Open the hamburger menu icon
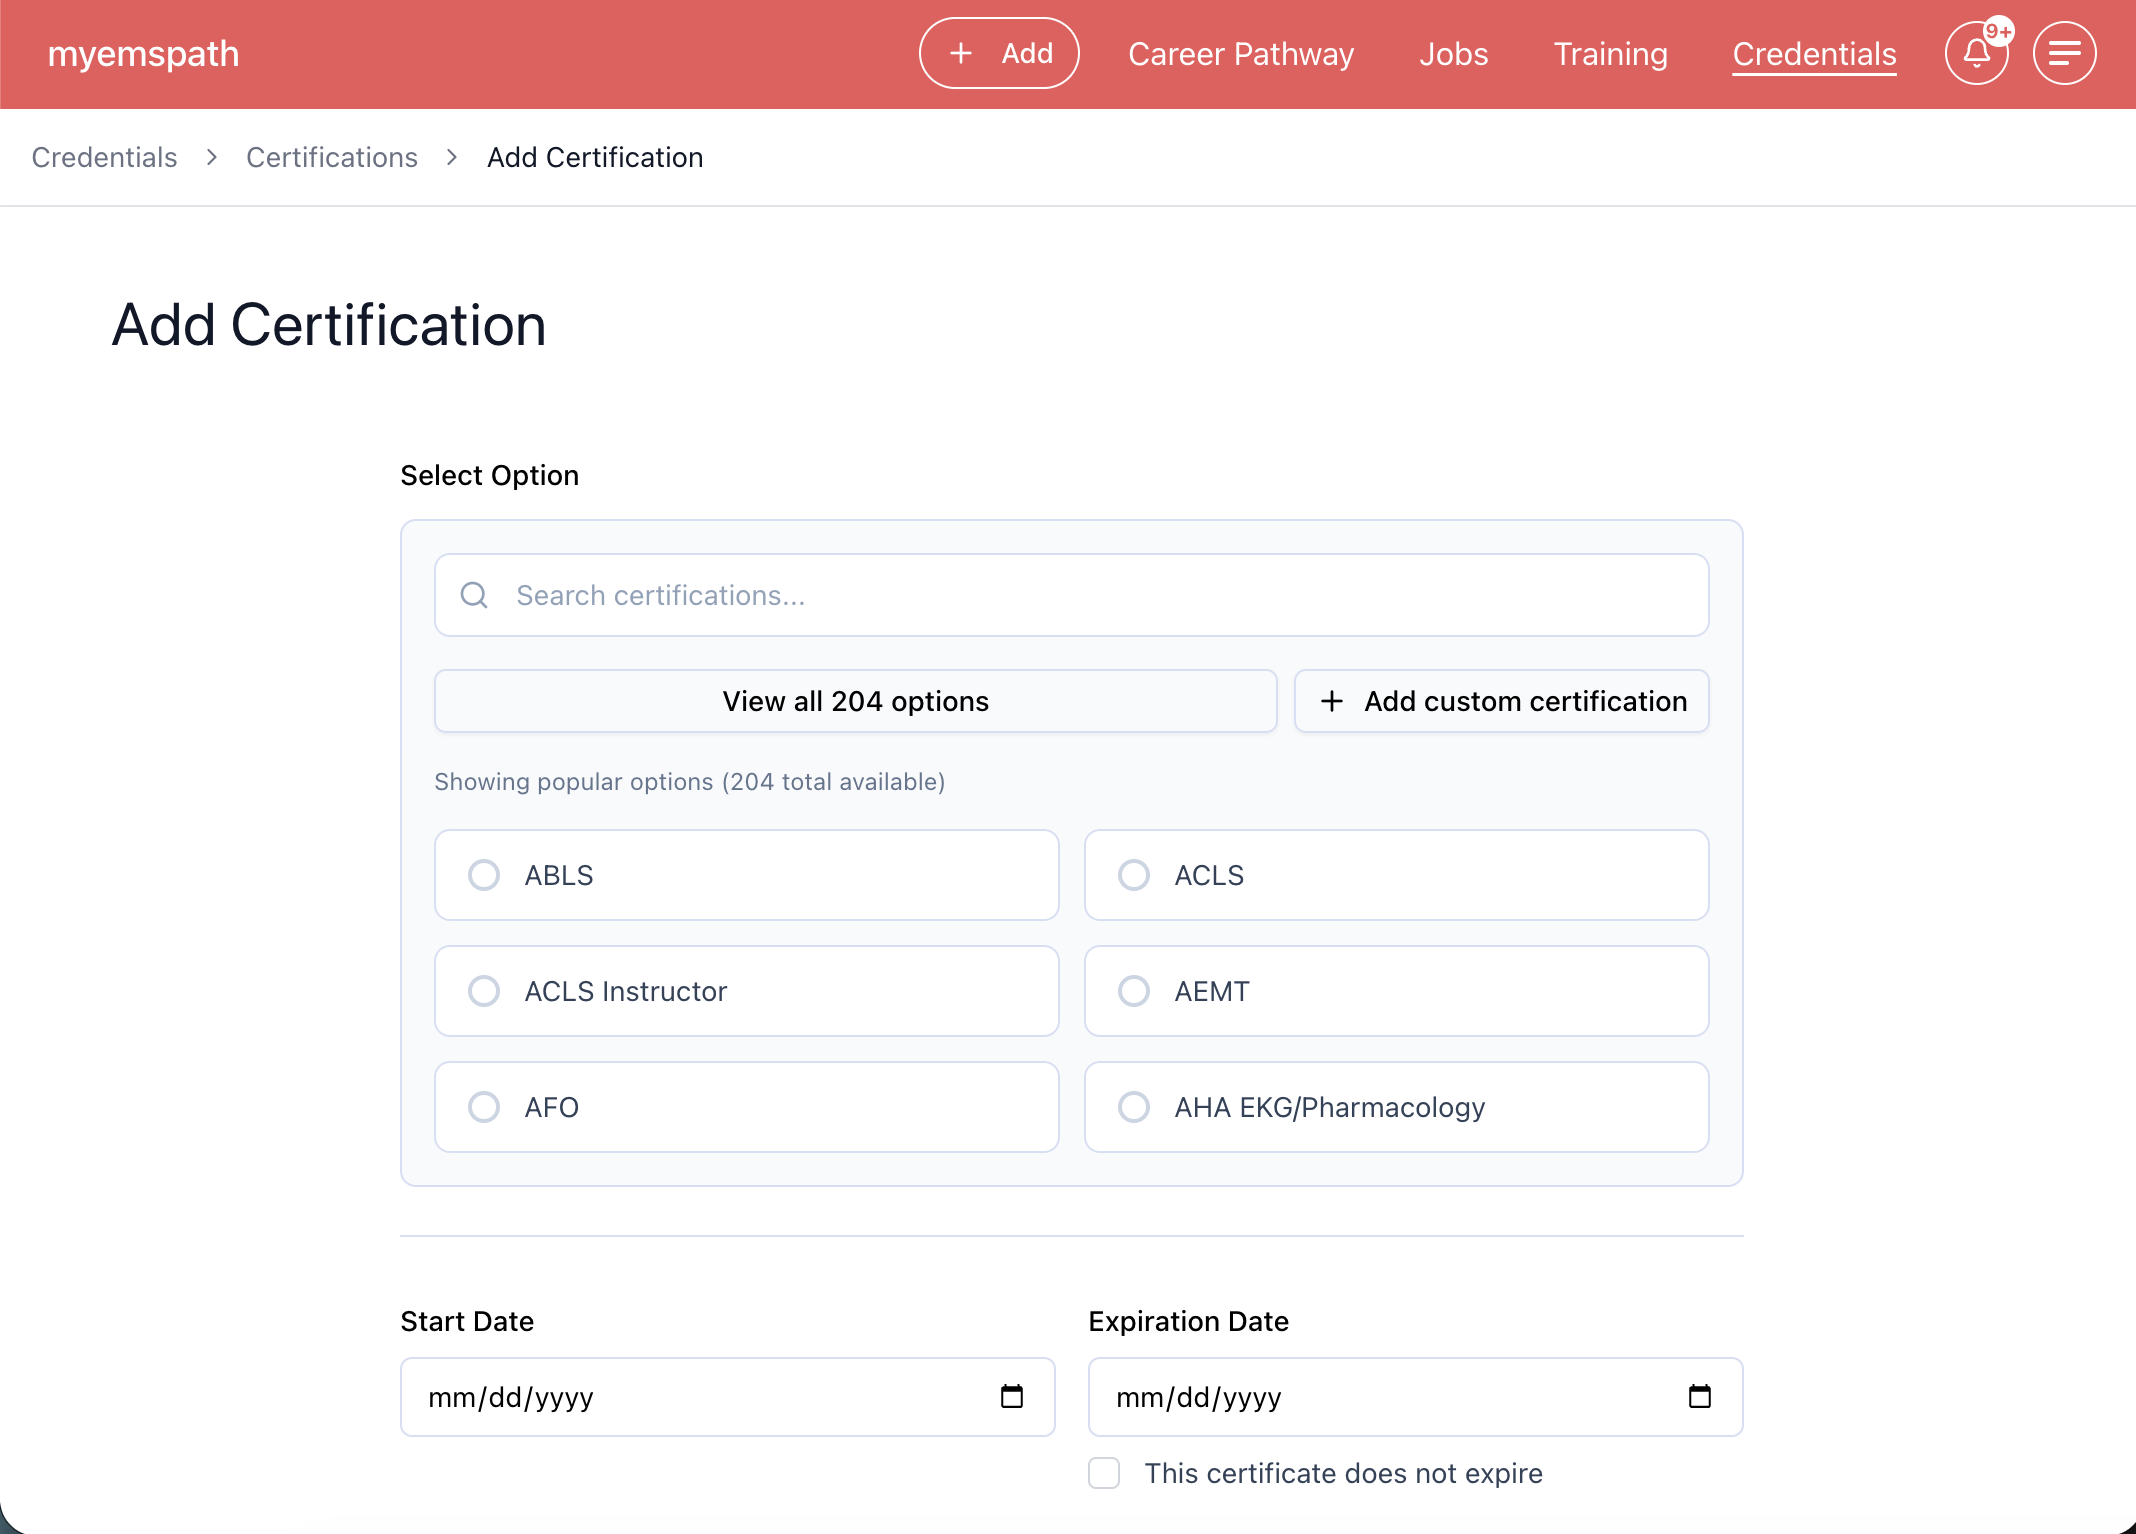This screenshot has width=2136, height=1534. point(2064,54)
